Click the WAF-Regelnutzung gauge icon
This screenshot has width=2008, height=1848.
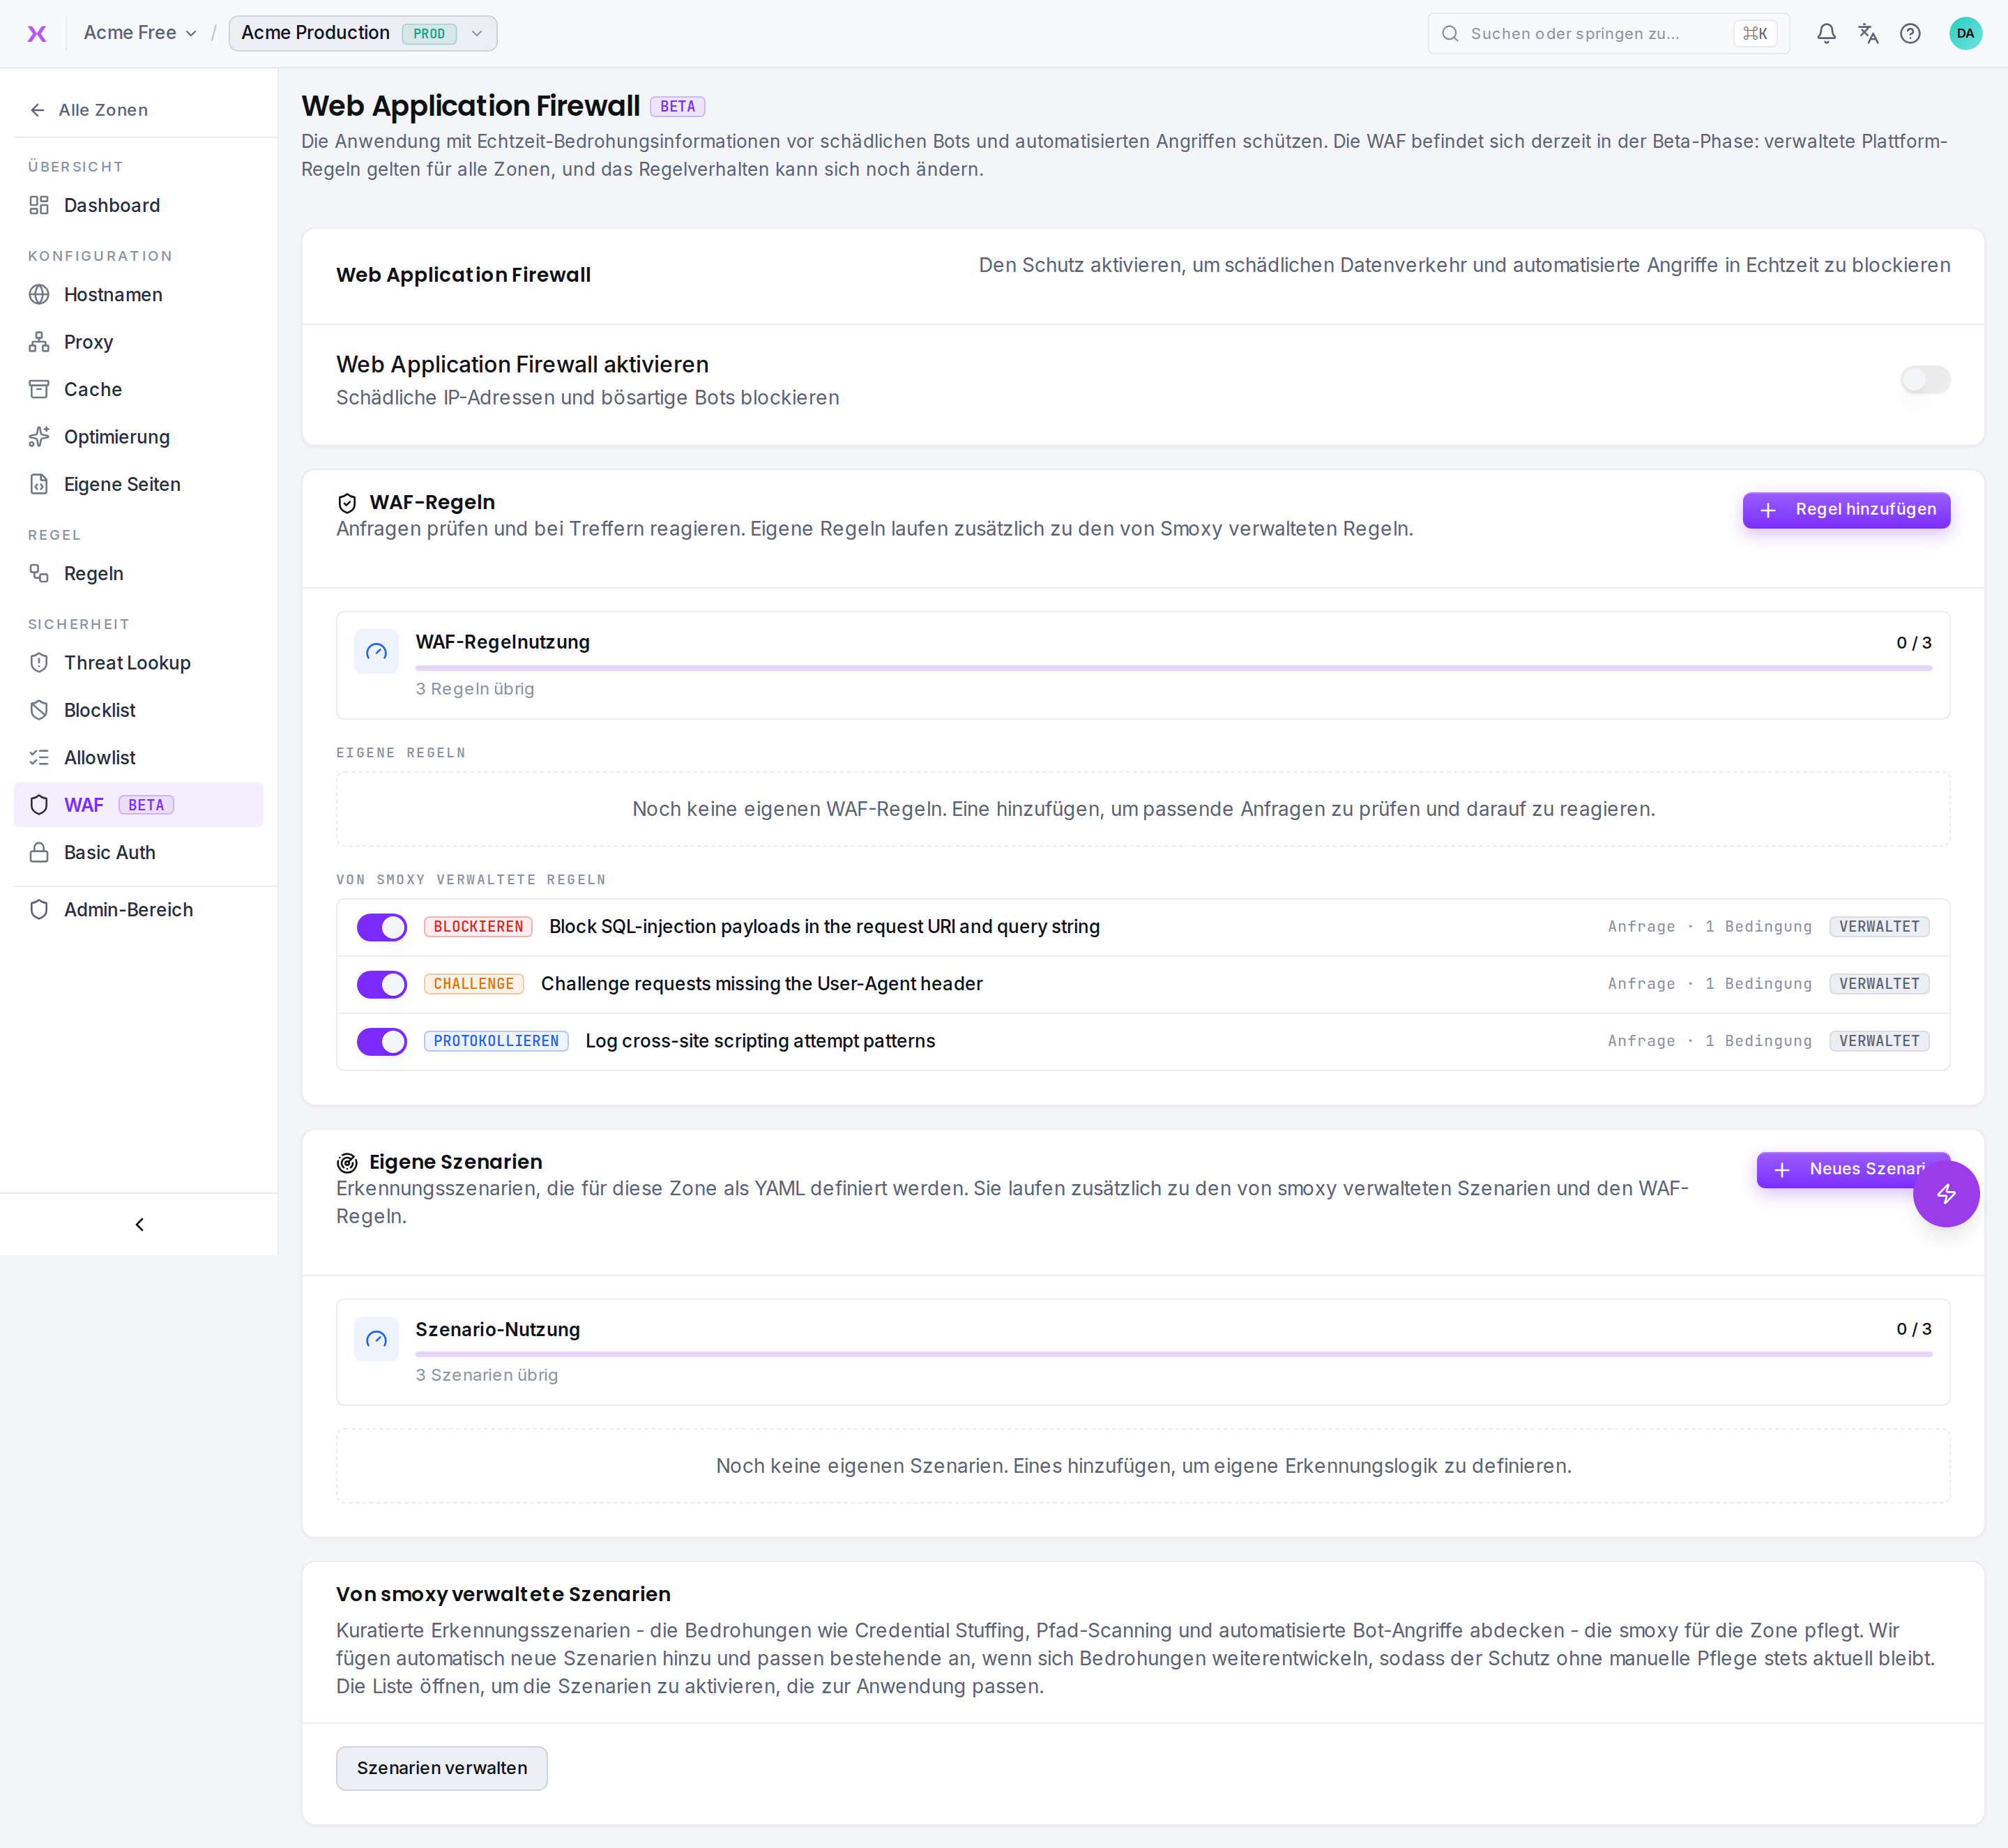(376, 651)
